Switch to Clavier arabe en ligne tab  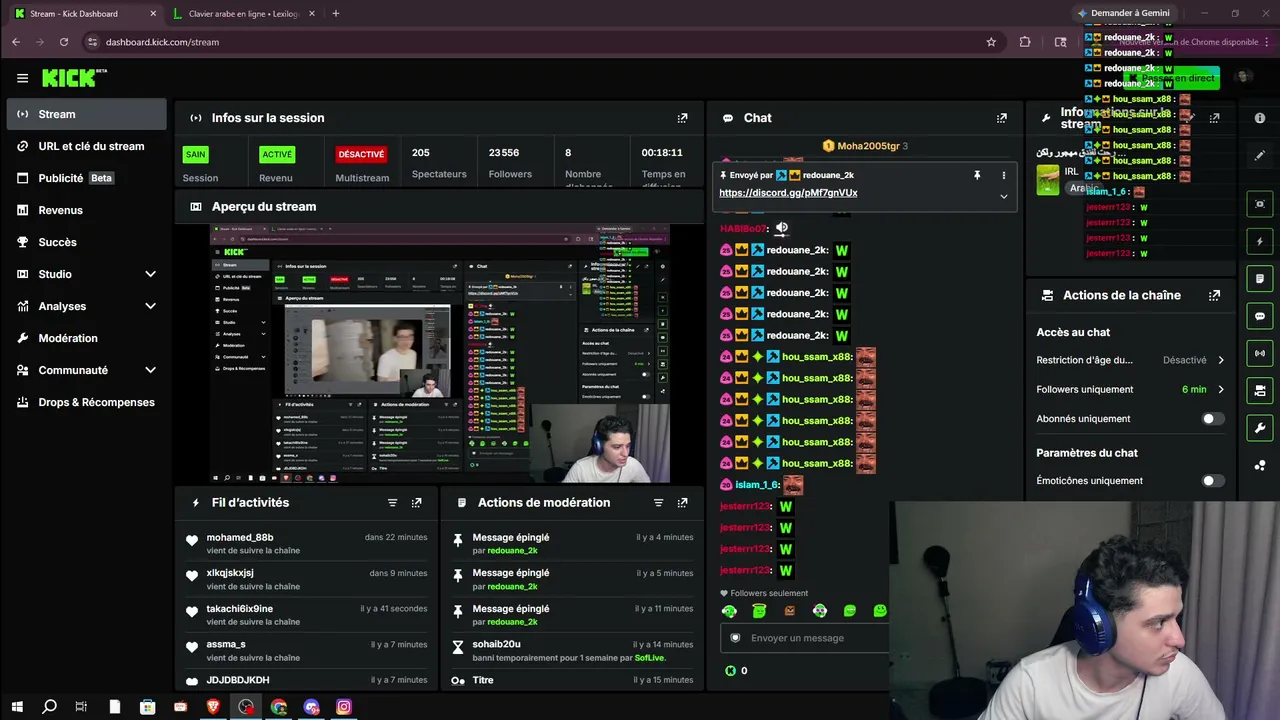243,14
